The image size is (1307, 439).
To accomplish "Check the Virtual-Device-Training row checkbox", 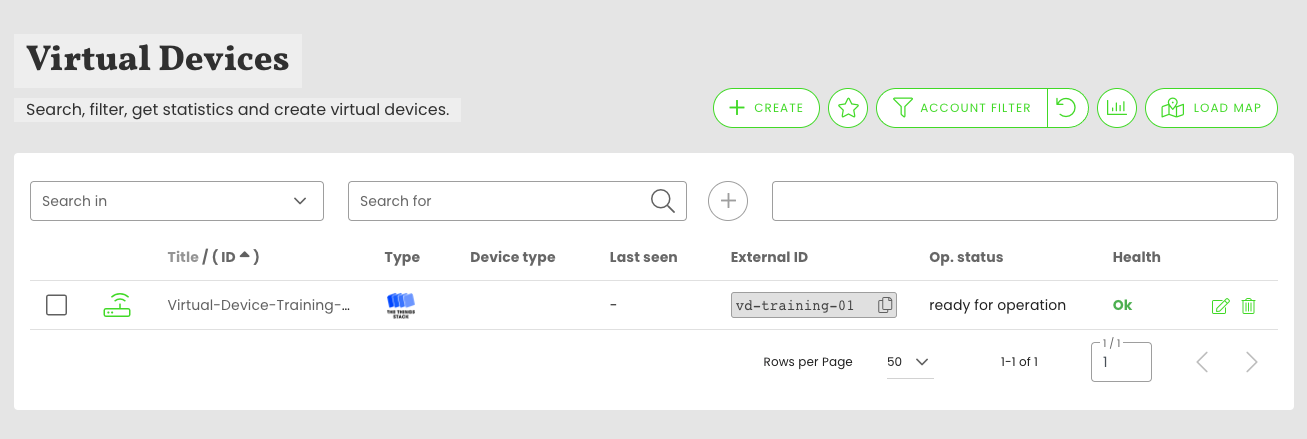I will [57, 306].
